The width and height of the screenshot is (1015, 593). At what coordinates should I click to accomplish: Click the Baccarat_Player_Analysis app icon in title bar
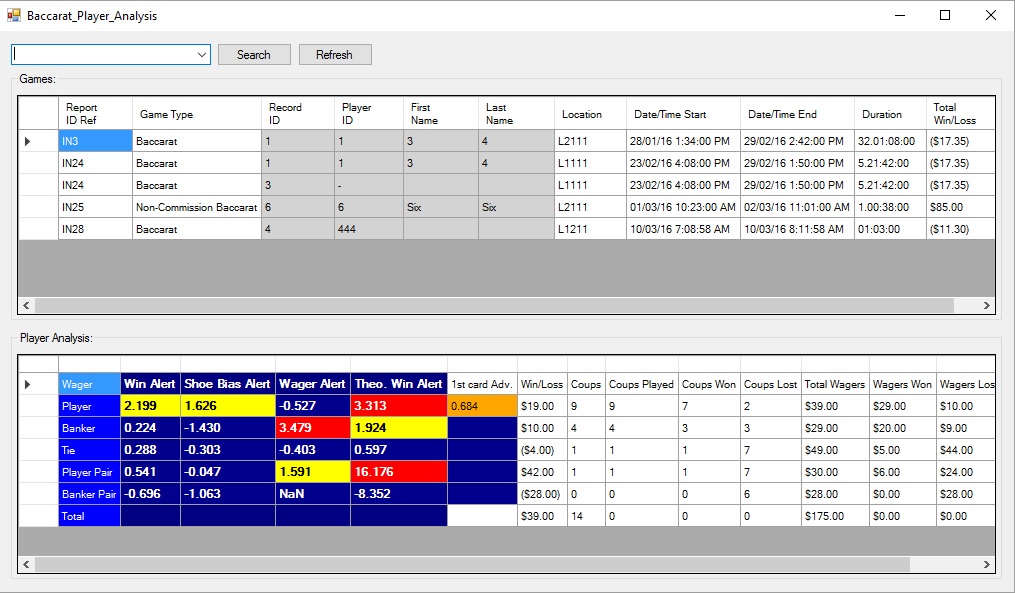[14, 16]
